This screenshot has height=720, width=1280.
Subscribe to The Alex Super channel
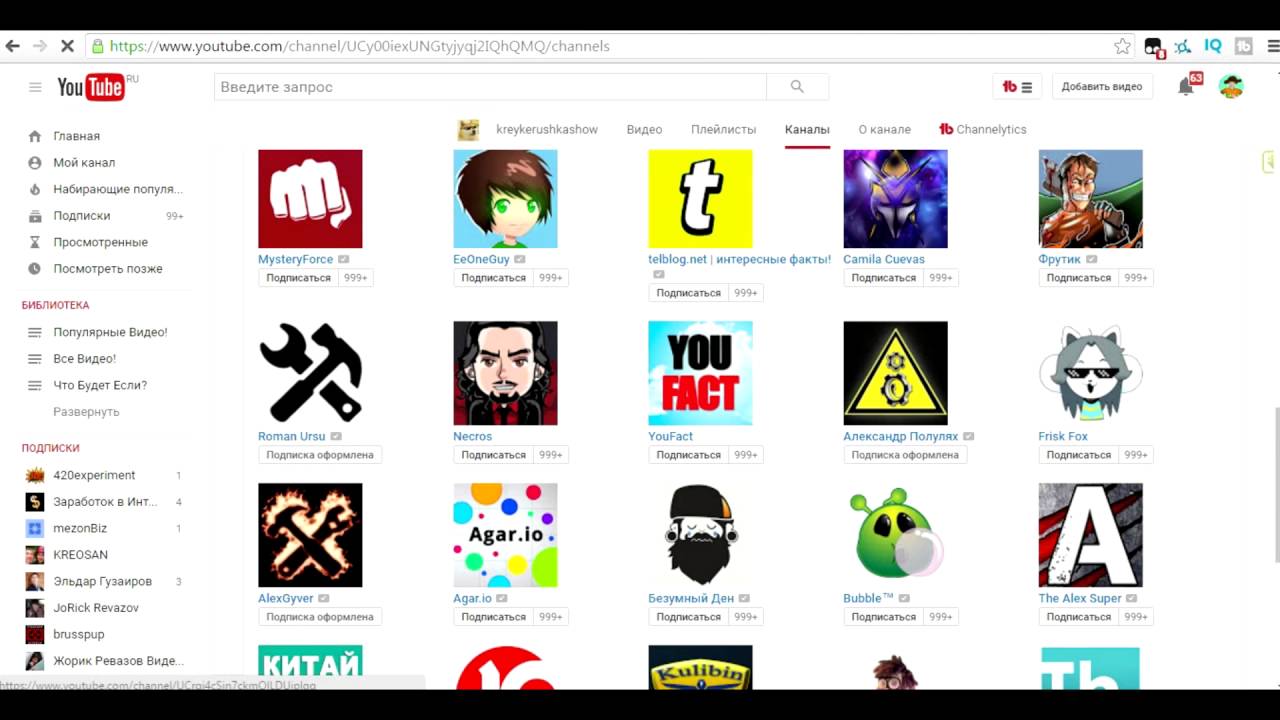point(1078,617)
